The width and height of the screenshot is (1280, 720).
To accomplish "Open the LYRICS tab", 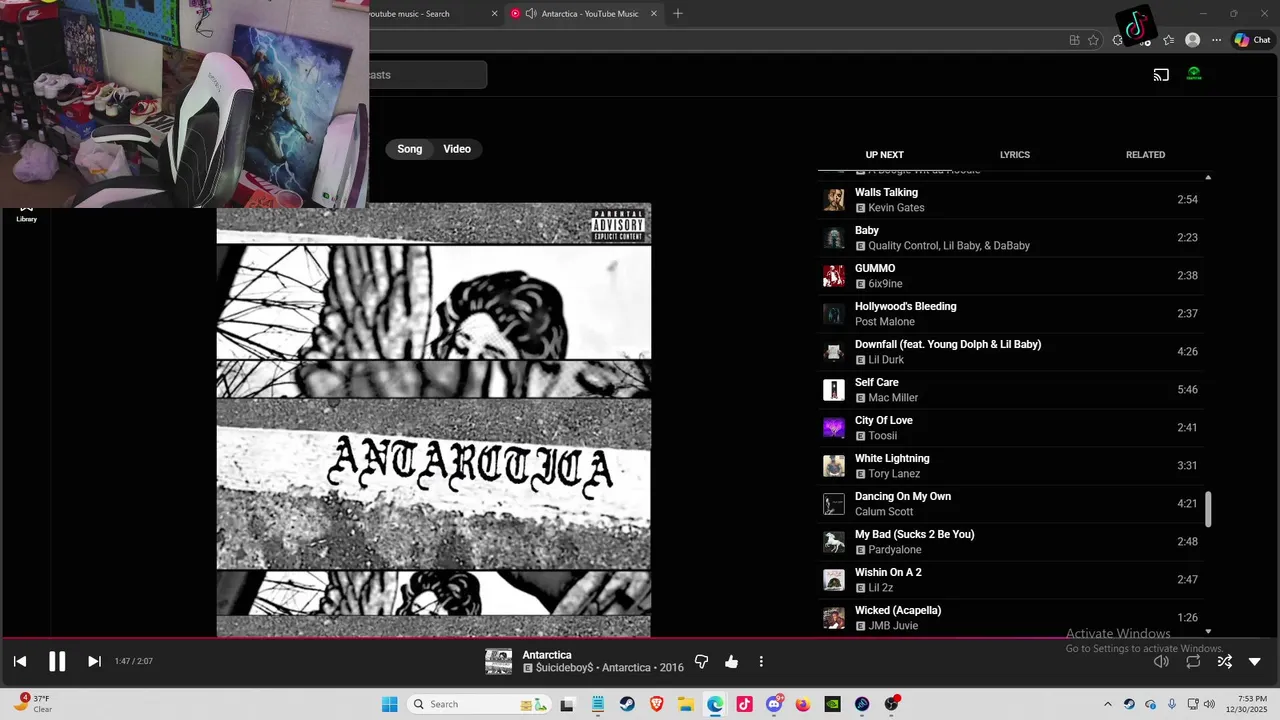I will click(x=1015, y=155).
